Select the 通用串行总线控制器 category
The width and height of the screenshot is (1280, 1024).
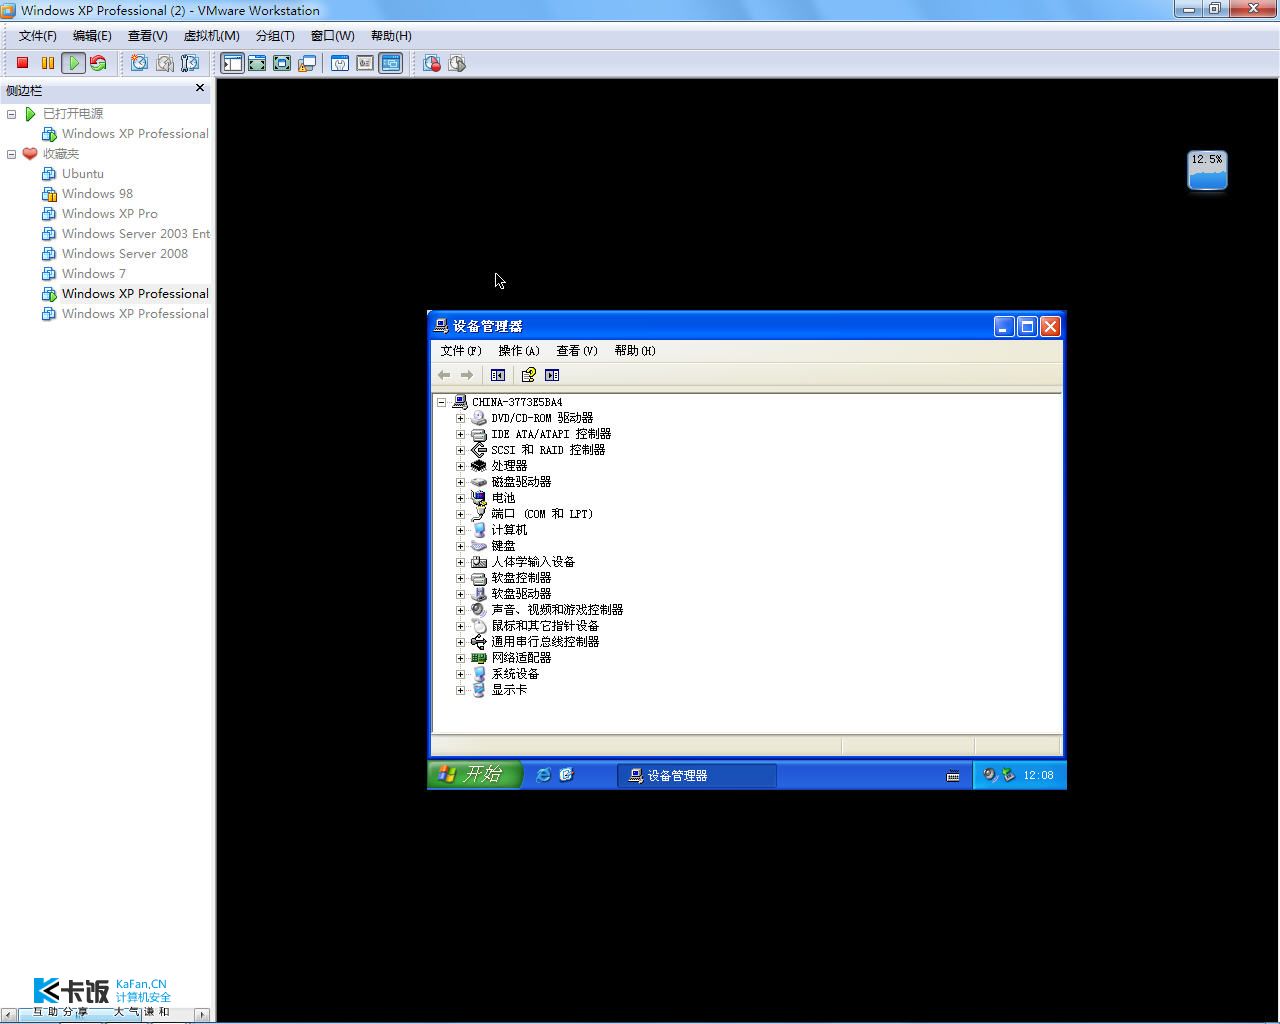545,642
